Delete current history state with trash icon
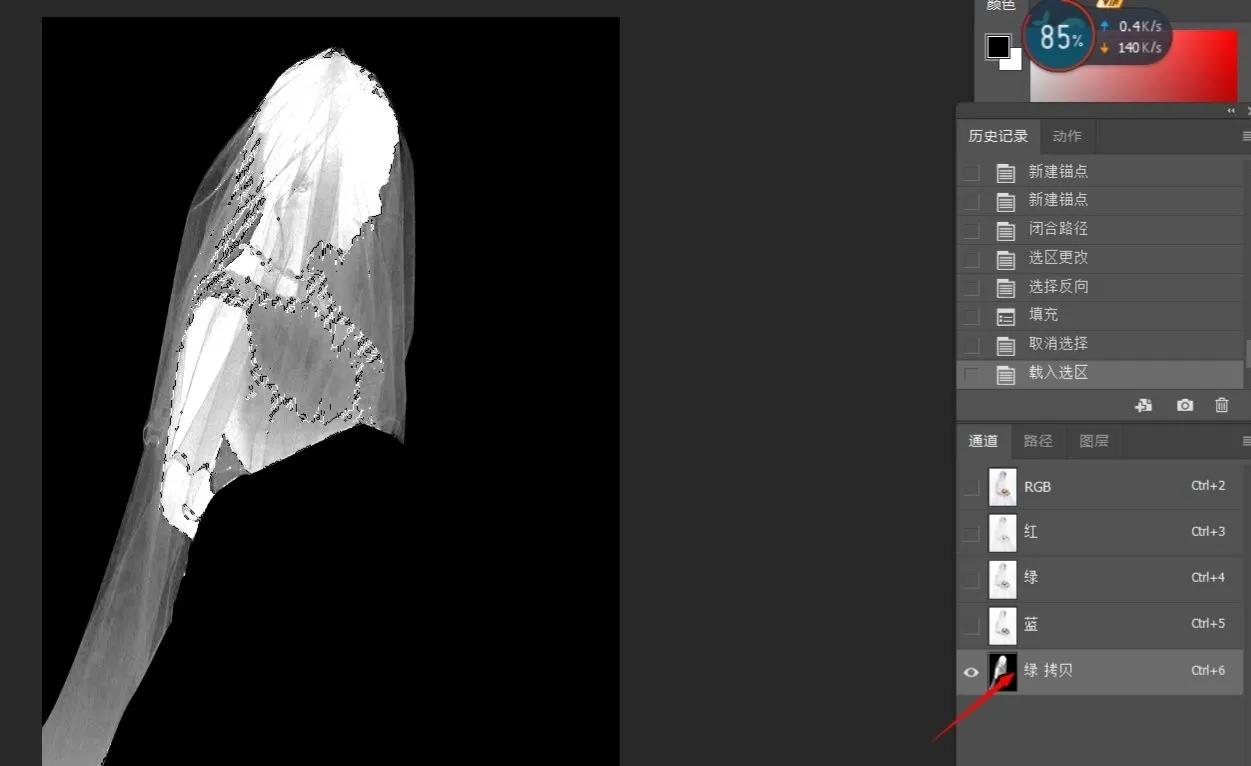Viewport: 1251px width, 766px height. click(1221, 405)
